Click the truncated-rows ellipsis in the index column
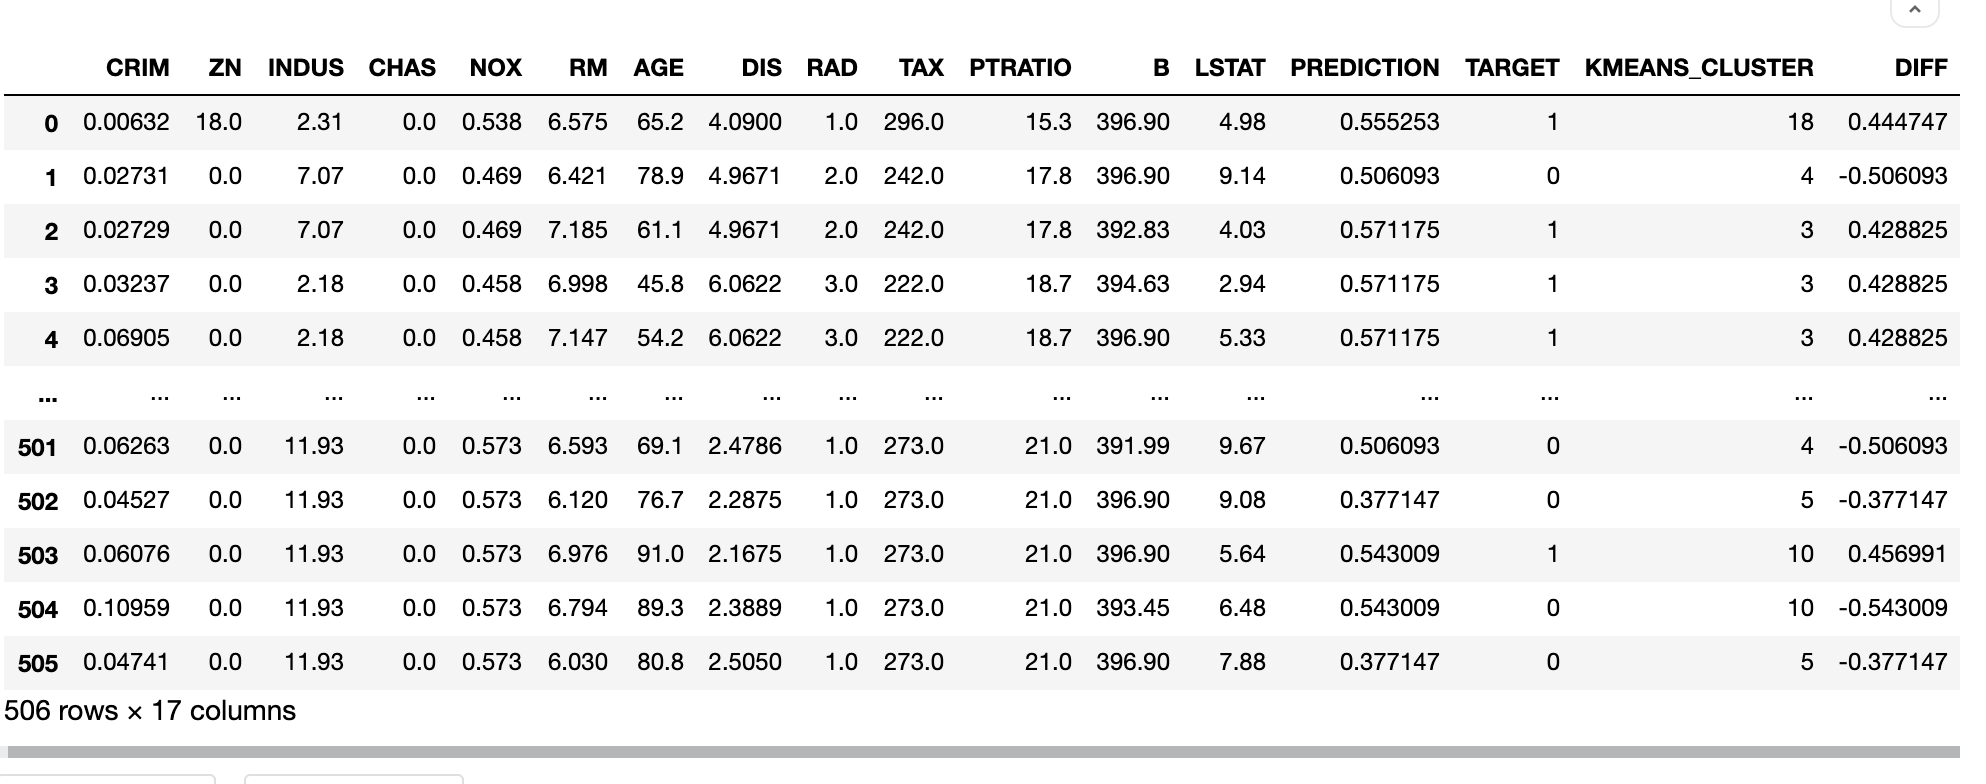1986x784 pixels. (x=47, y=399)
